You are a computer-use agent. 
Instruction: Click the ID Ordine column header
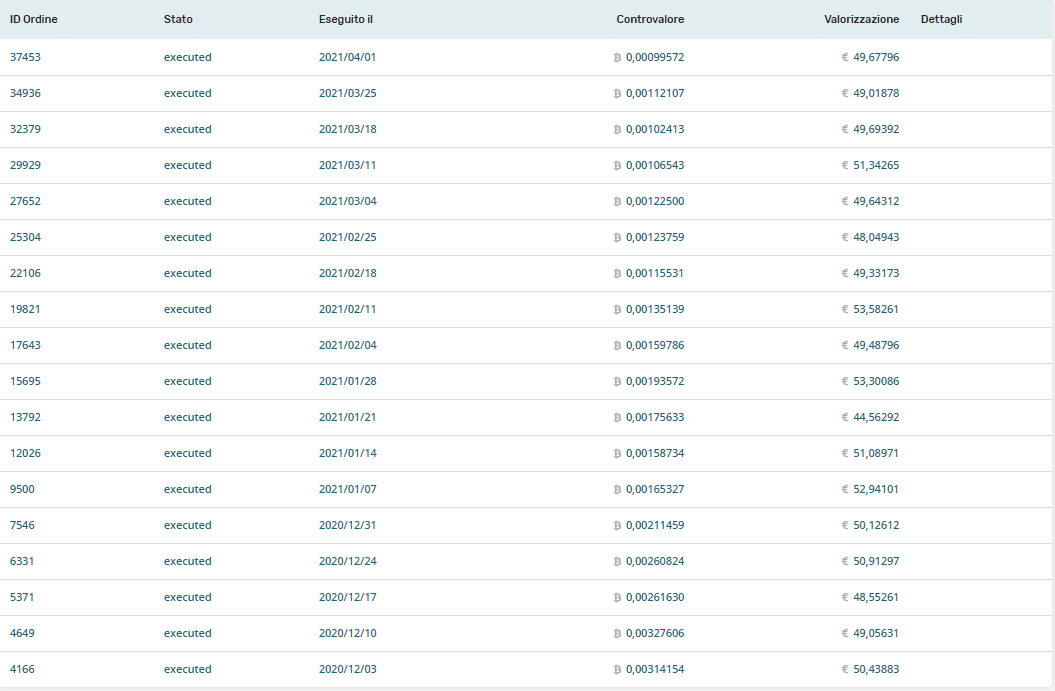(34, 20)
